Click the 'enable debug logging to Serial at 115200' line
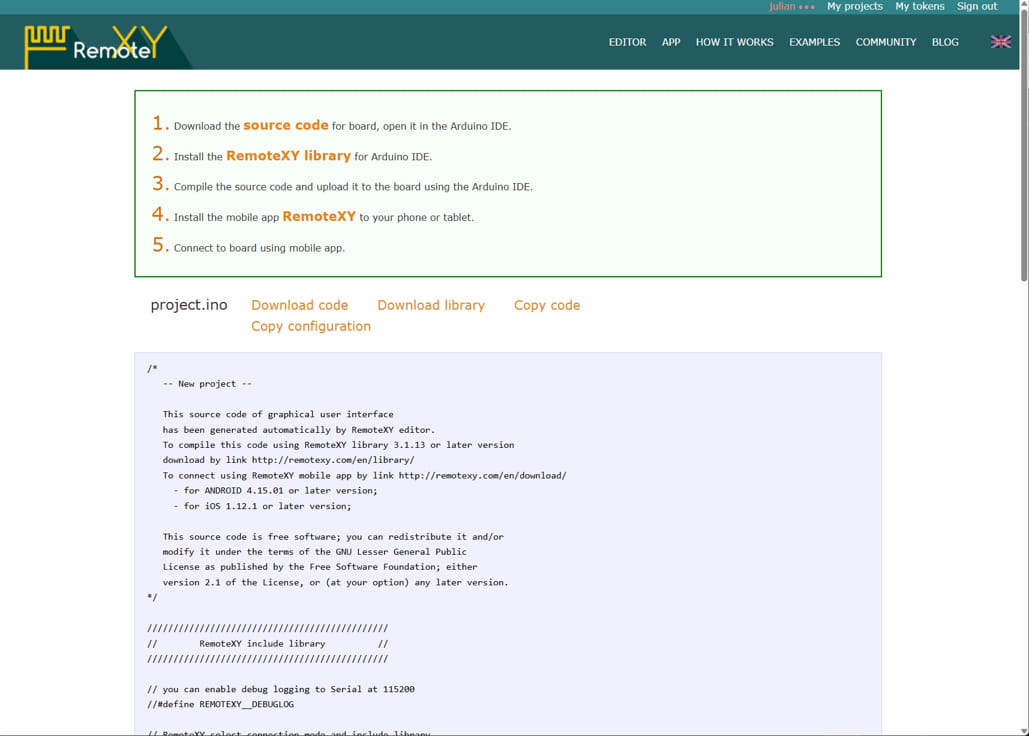The height and width of the screenshot is (736, 1029). coord(281,689)
